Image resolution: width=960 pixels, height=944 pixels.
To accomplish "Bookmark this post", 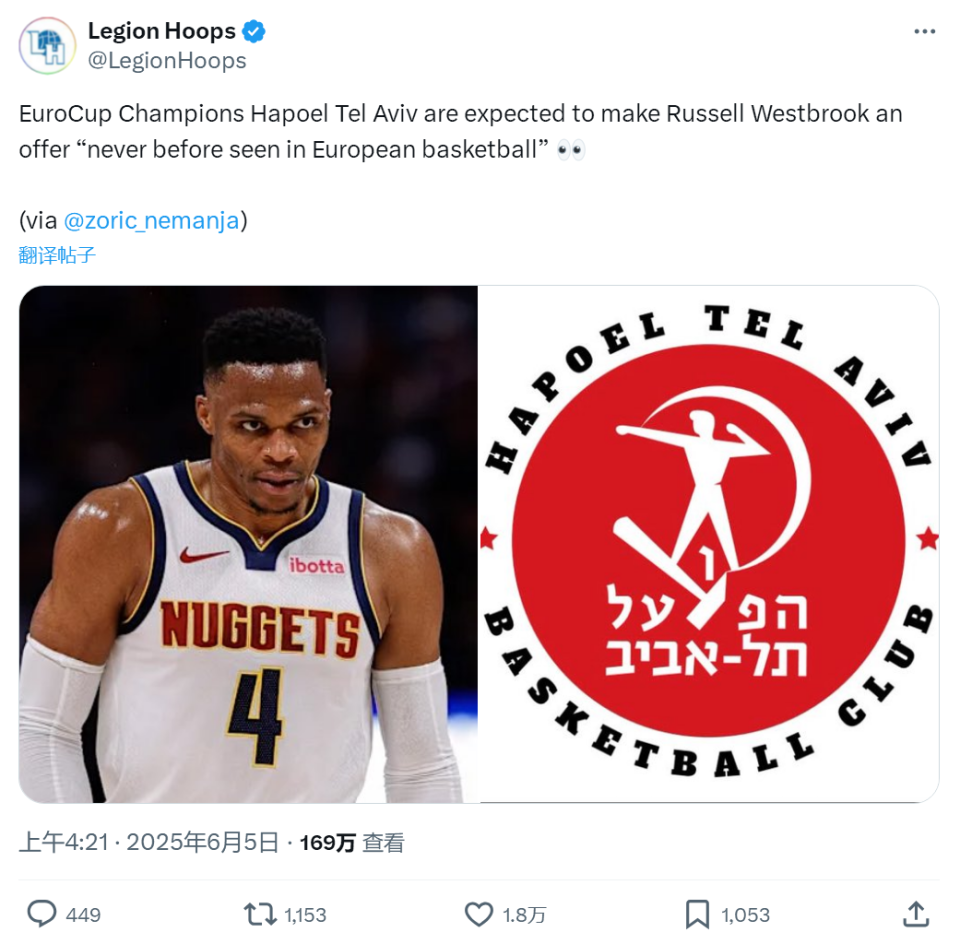I will [x=697, y=914].
